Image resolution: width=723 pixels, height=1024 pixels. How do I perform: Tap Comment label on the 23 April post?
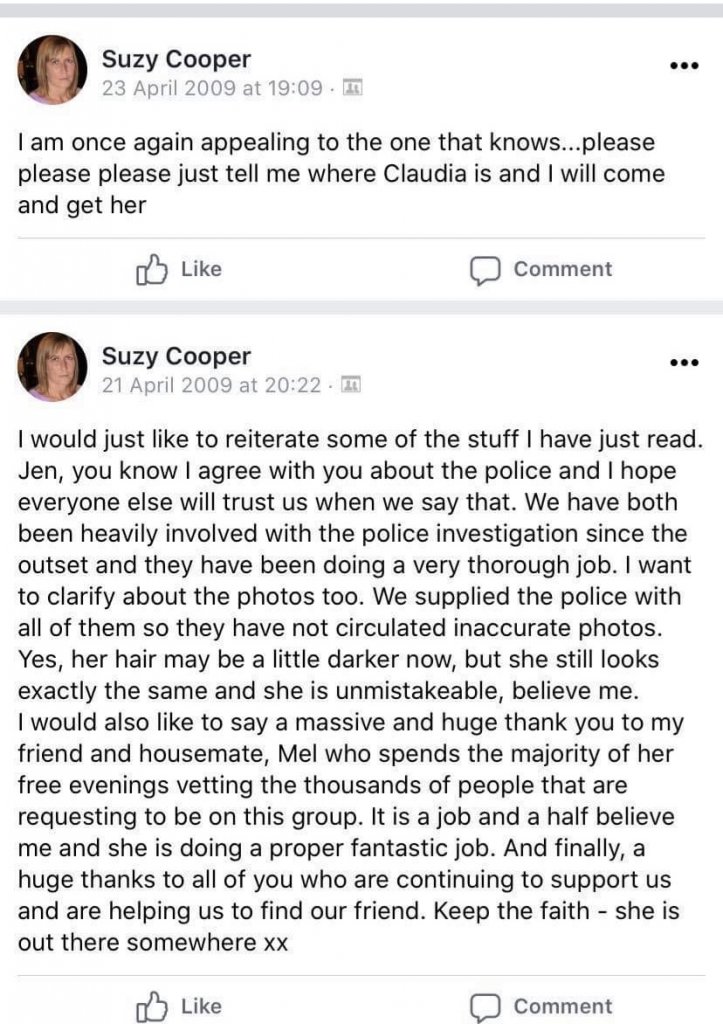tap(562, 269)
